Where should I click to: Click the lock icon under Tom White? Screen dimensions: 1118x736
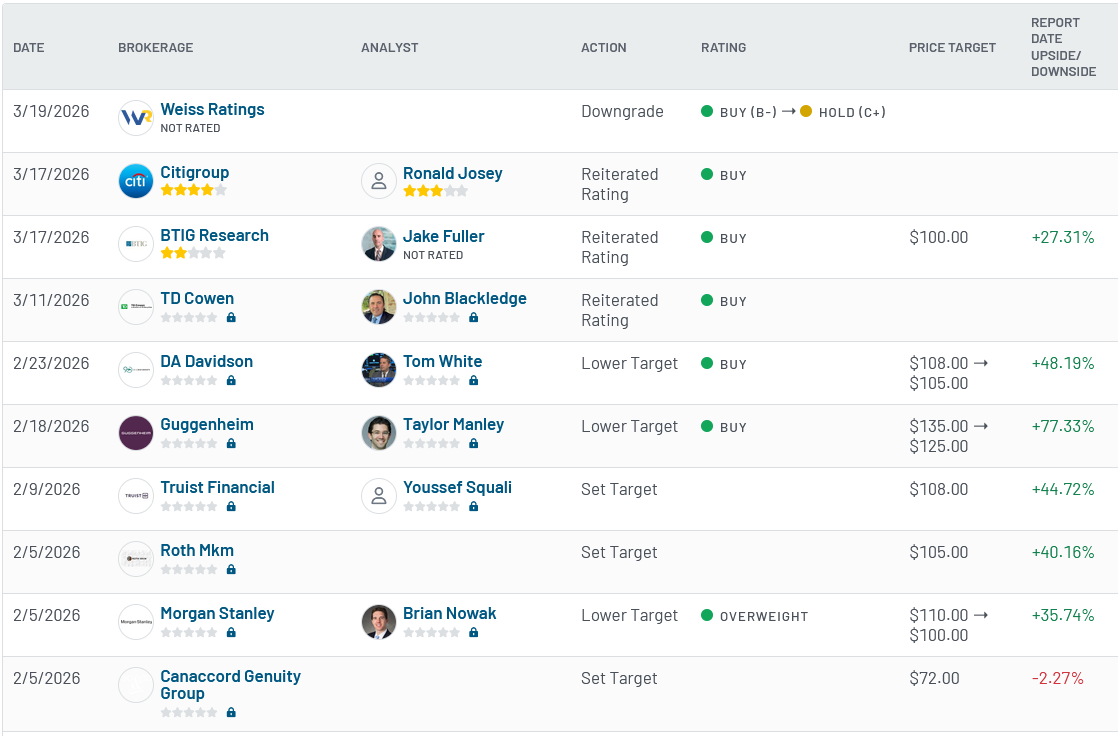(473, 380)
